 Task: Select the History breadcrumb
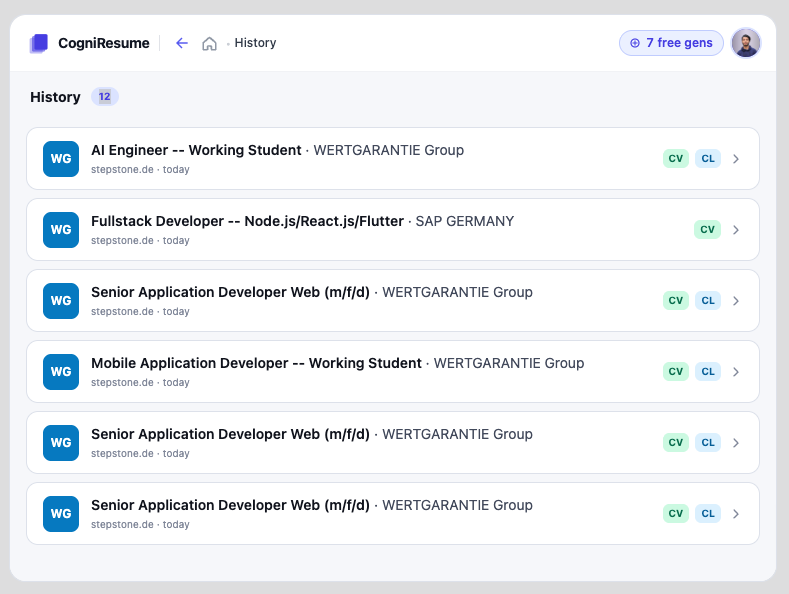[255, 43]
